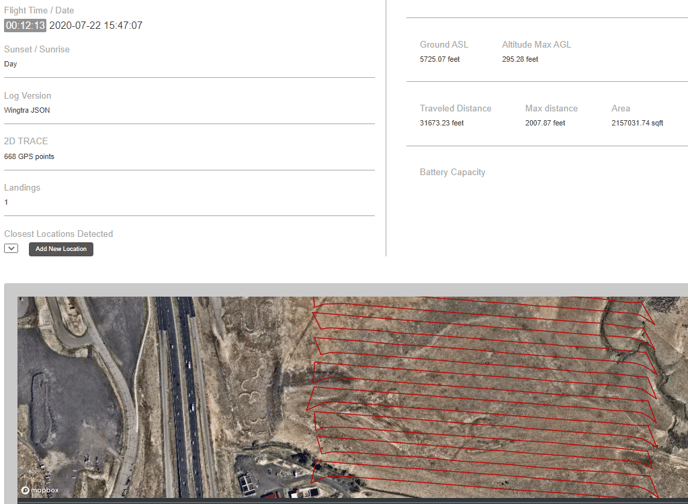Click the Mapbox logo on the map
688x504 pixels.
40,490
